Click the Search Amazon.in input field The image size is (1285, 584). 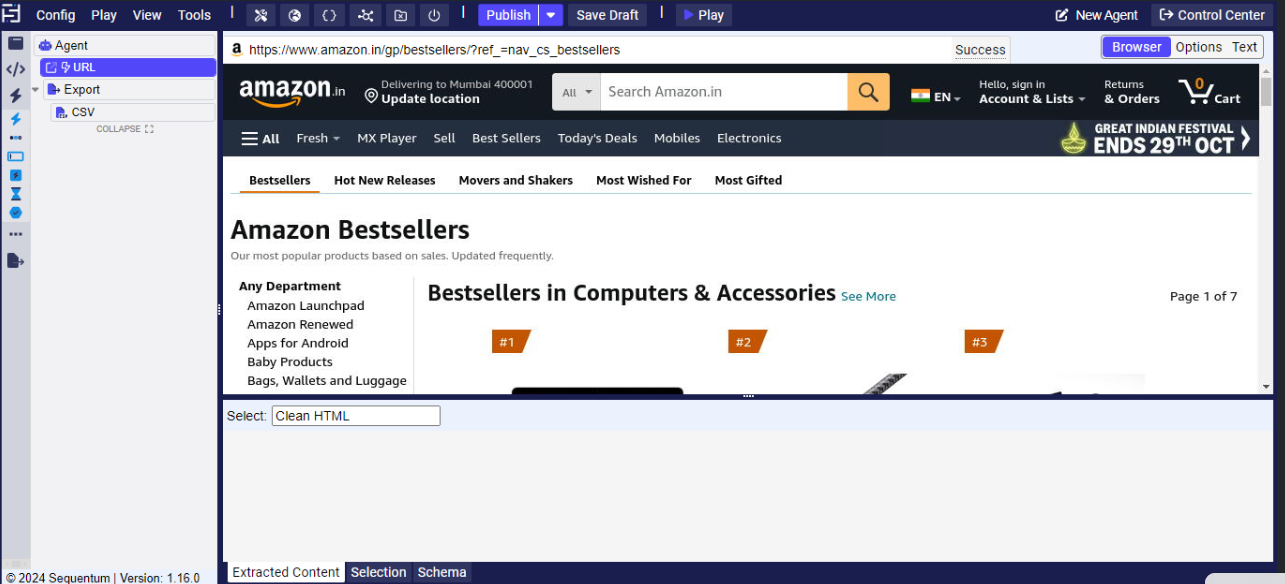click(x=724, y=92)
